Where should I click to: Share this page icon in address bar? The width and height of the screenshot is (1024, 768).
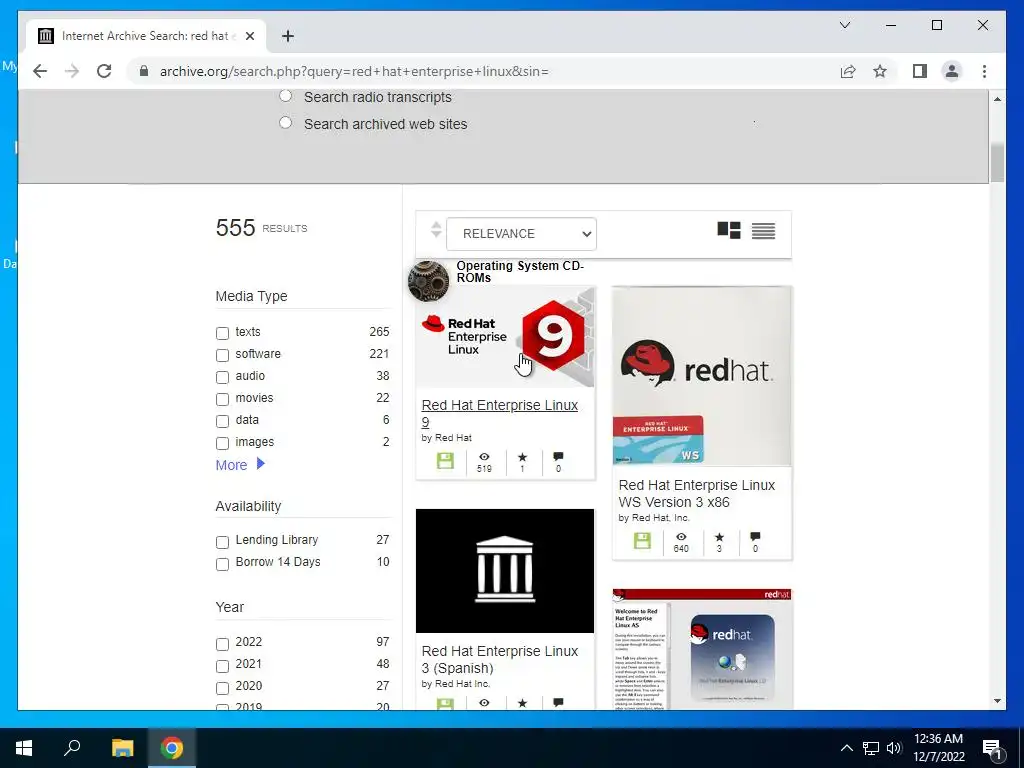[x=848, y=71]
